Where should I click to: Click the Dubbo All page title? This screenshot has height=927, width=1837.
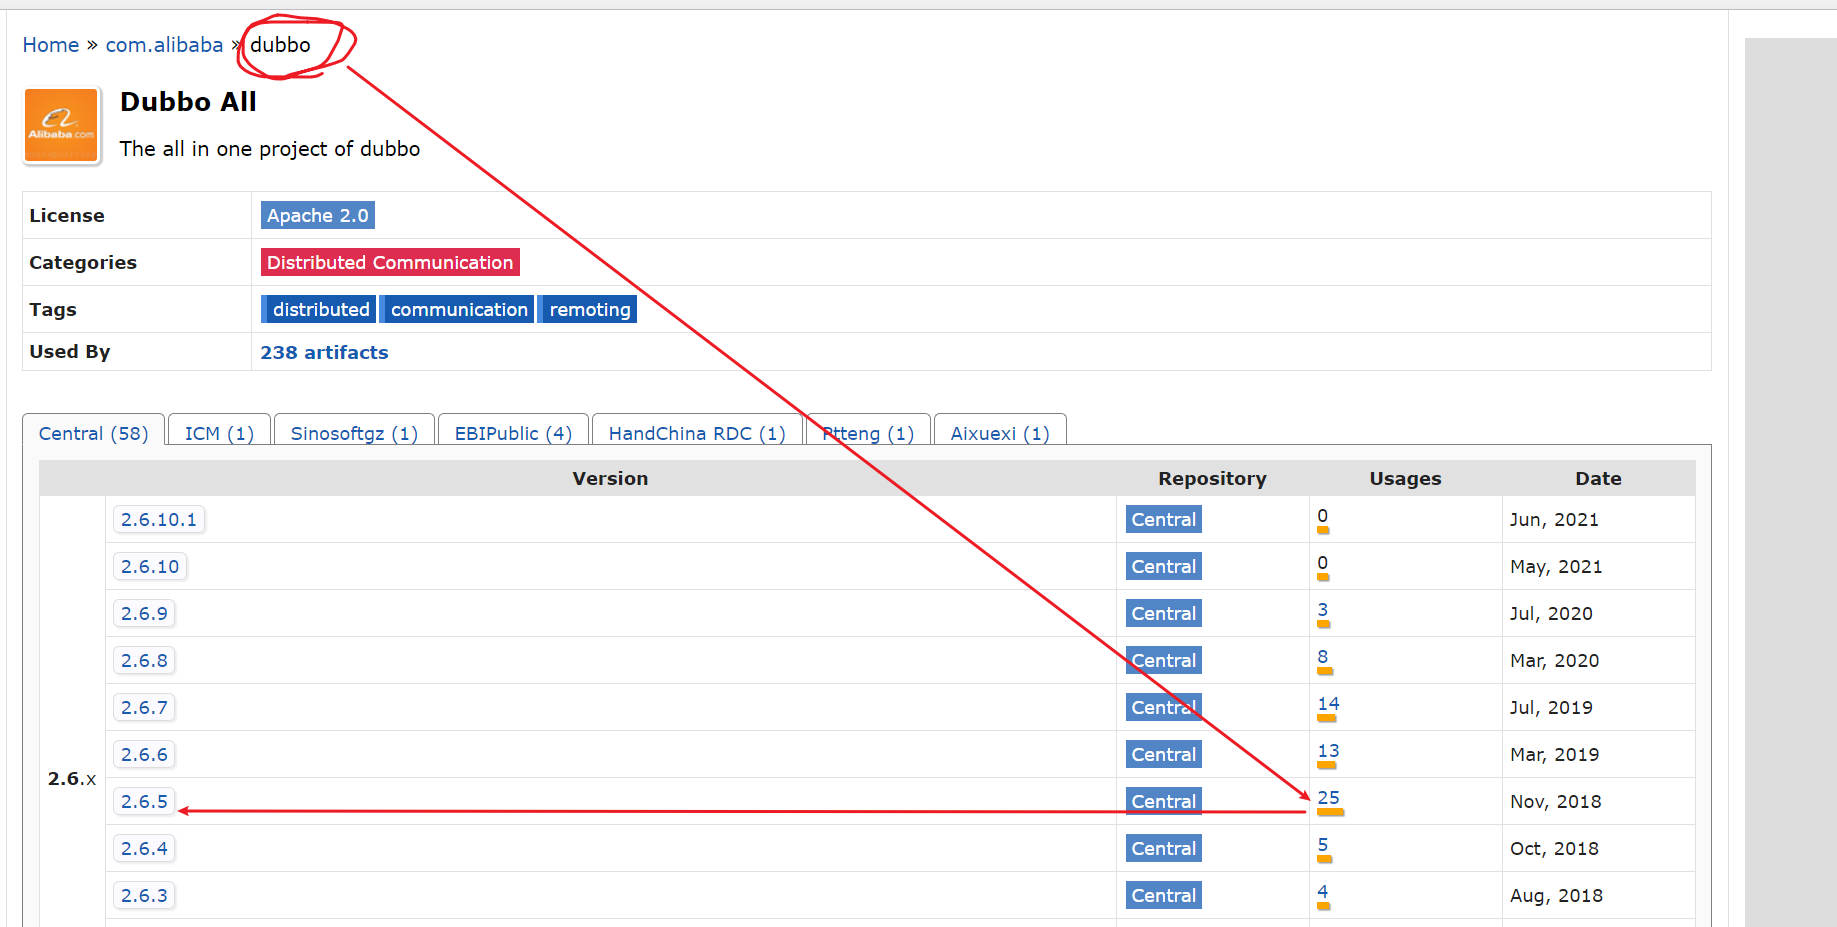tap(188, 102)
